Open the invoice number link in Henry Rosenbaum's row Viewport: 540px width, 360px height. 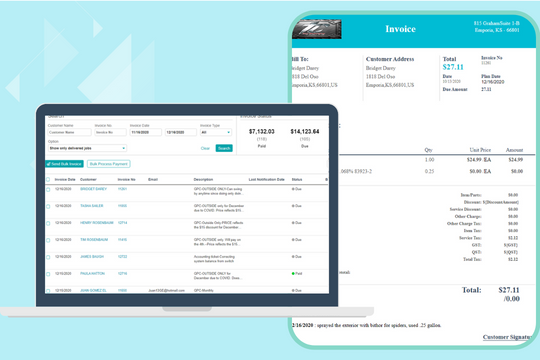pos(122,223)
